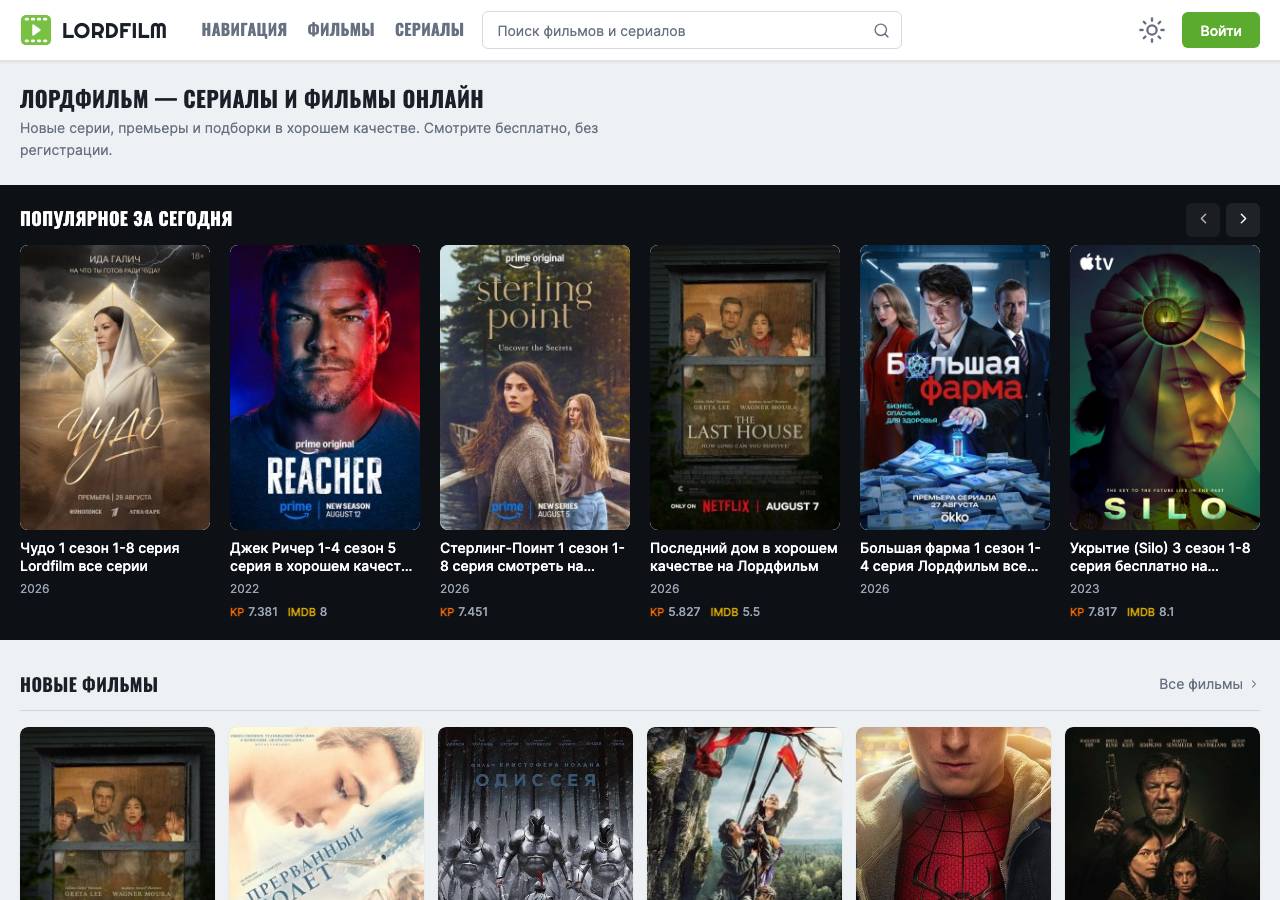Click title link Джек Ричер 1-4 сезон
This screenshot has width=1280, height=900.
321,557
